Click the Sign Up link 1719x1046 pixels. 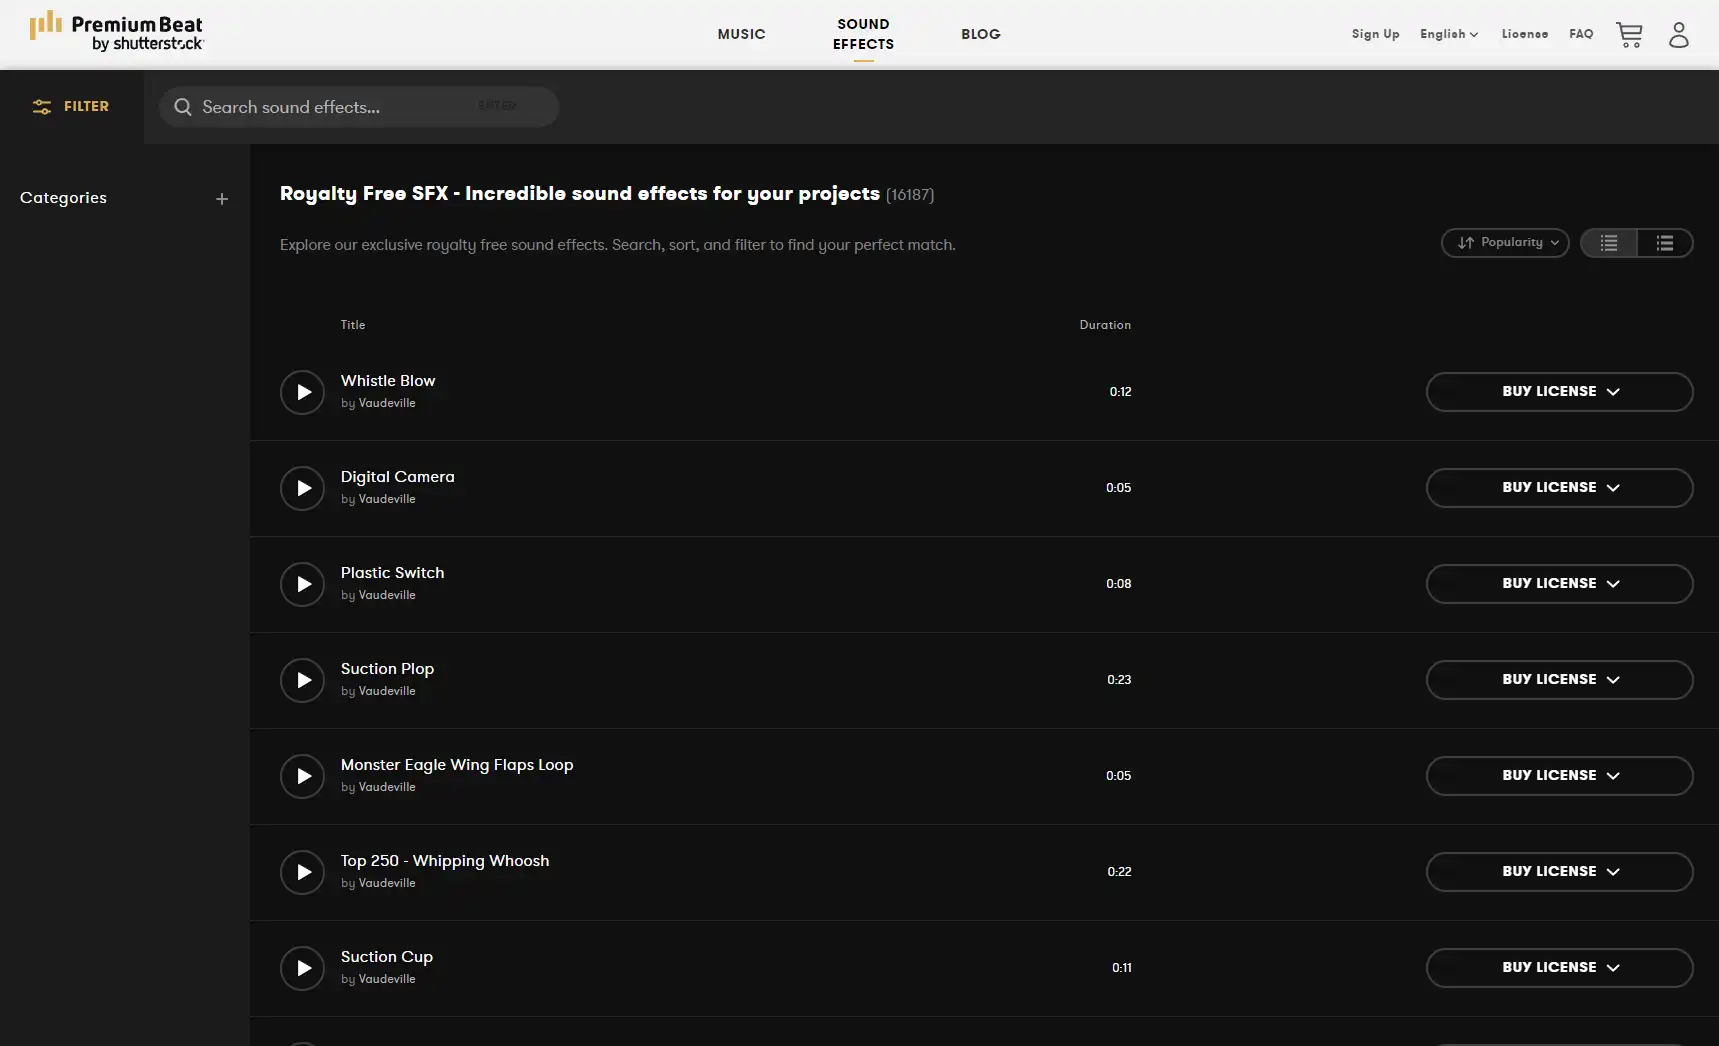click(x=1375, y=34)
